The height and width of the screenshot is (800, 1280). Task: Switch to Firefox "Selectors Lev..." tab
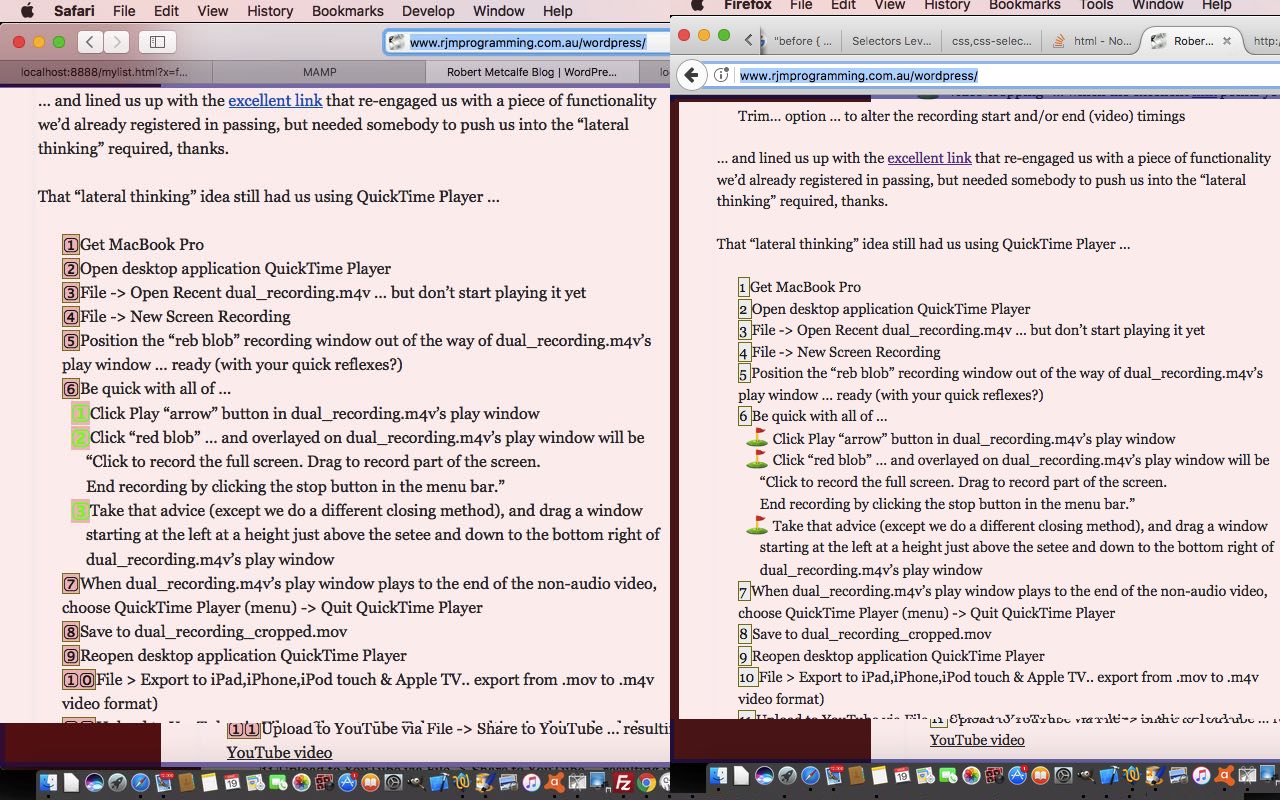891,41
